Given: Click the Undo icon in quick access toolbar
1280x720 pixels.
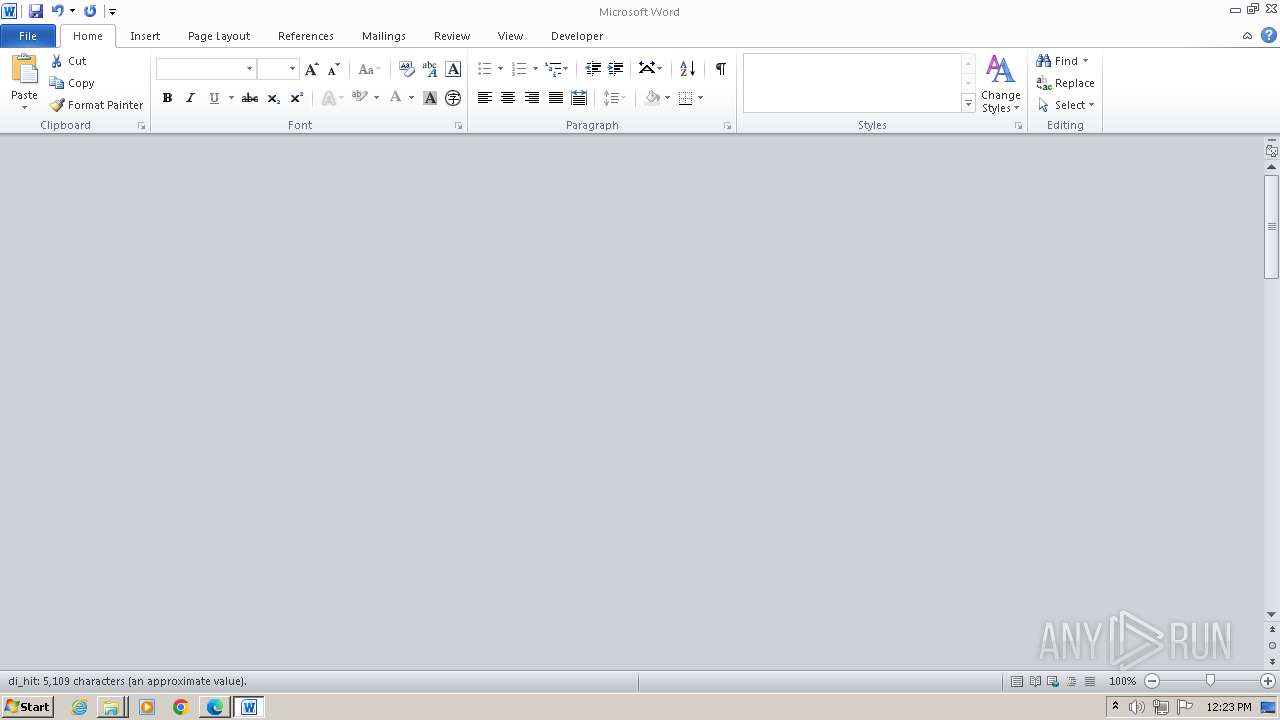Looking at the screenshot, I should tap(57, 11).
